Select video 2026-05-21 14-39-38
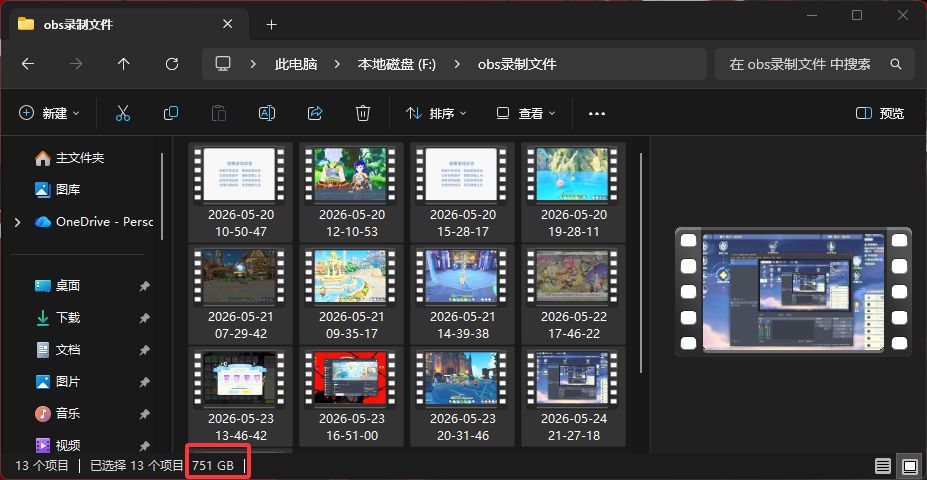The width and height of the screenshot is (927, 480). pos(463,294)
